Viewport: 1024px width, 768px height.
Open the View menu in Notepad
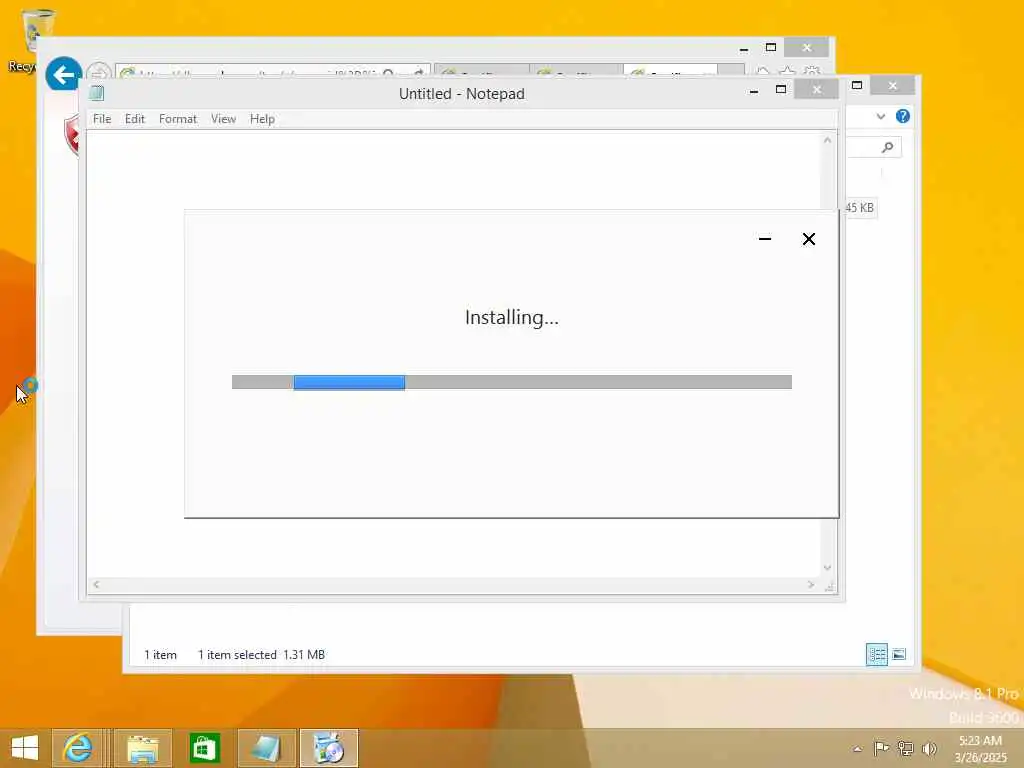(x=223, y=119)
